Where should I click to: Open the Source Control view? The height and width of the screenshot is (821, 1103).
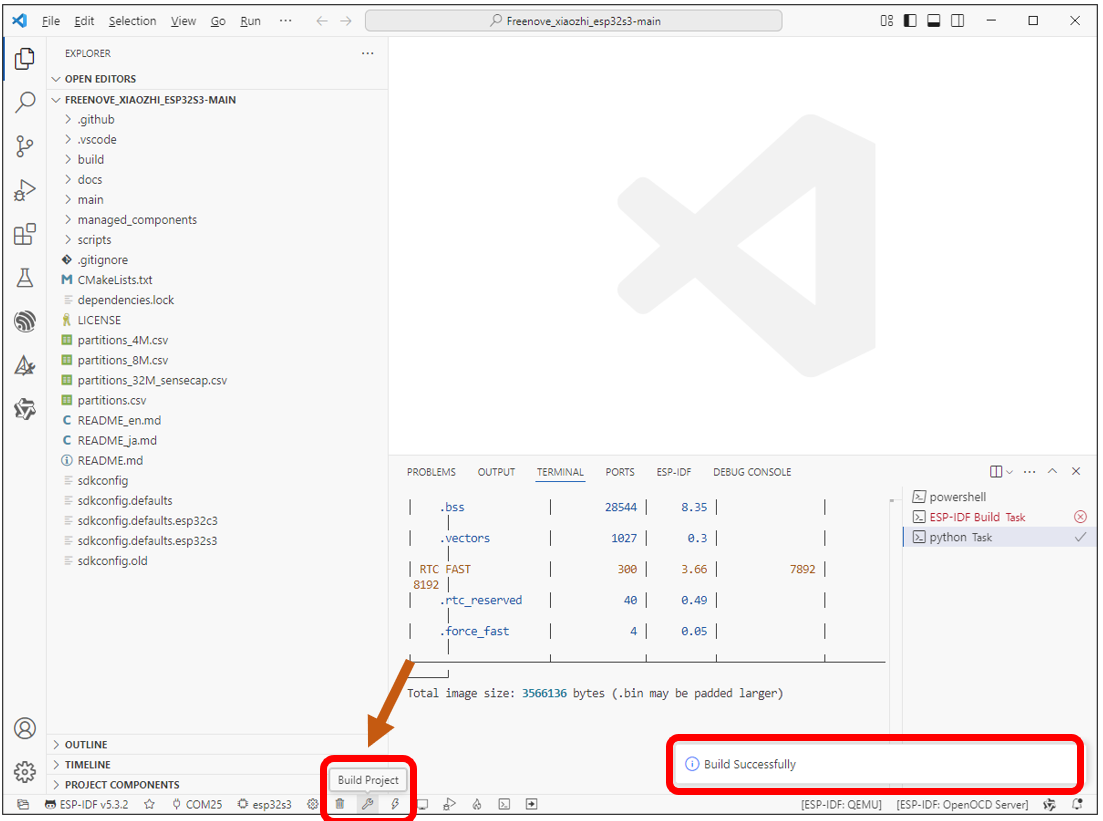pos(25,146)
